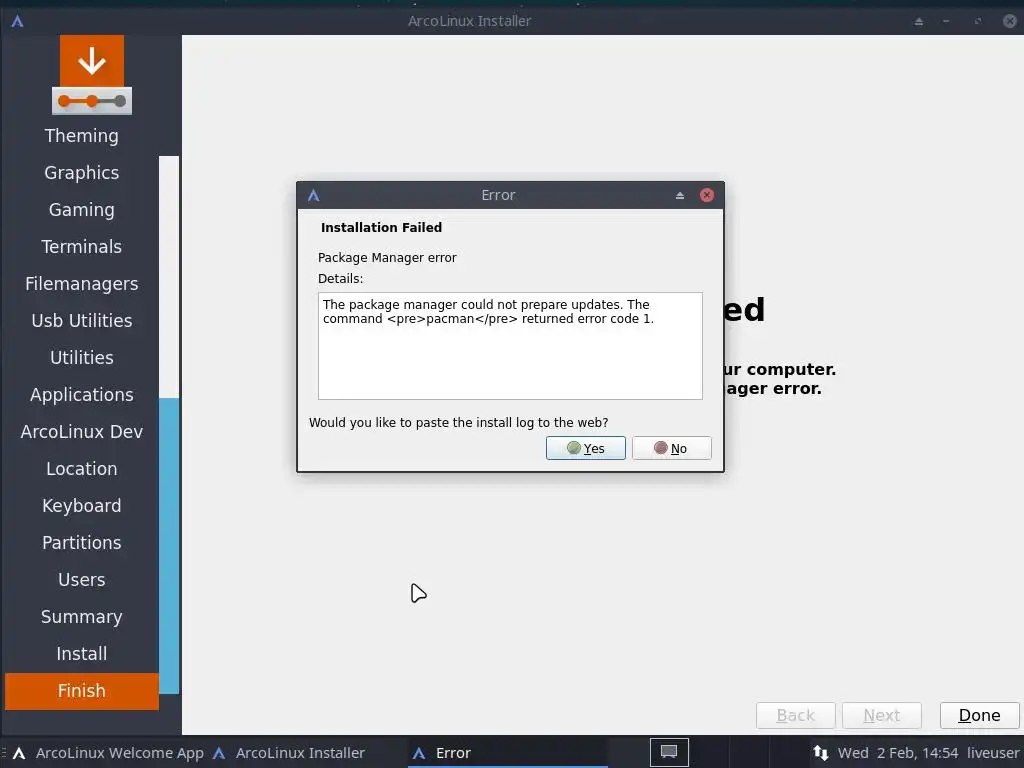Image resolution: width=1024 pixels, height=768 pixels.
Task: Switch to ArcoLinux Welcome App in taskbar
Action: pyautogui.click(x=109, y=753)
